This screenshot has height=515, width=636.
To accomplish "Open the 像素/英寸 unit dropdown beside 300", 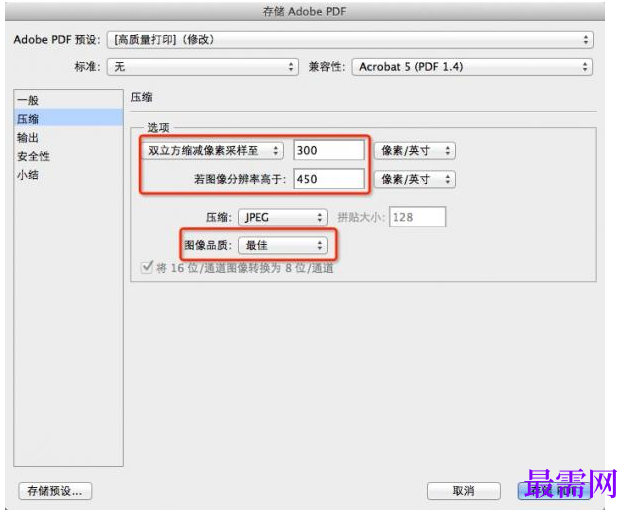I will pyautogui.click(x=415, y=150).
